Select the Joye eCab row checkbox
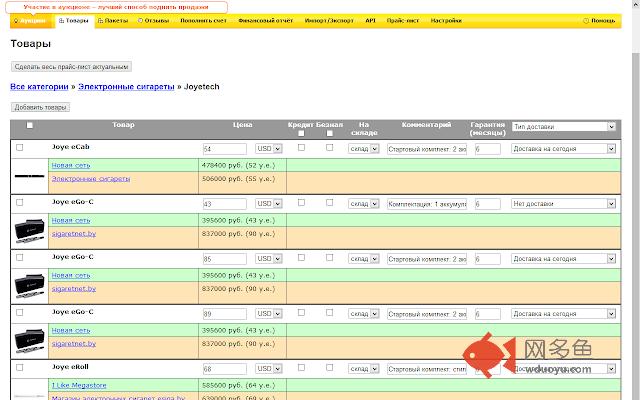This screenshot has width=640, height=400. tap(20, 147)
